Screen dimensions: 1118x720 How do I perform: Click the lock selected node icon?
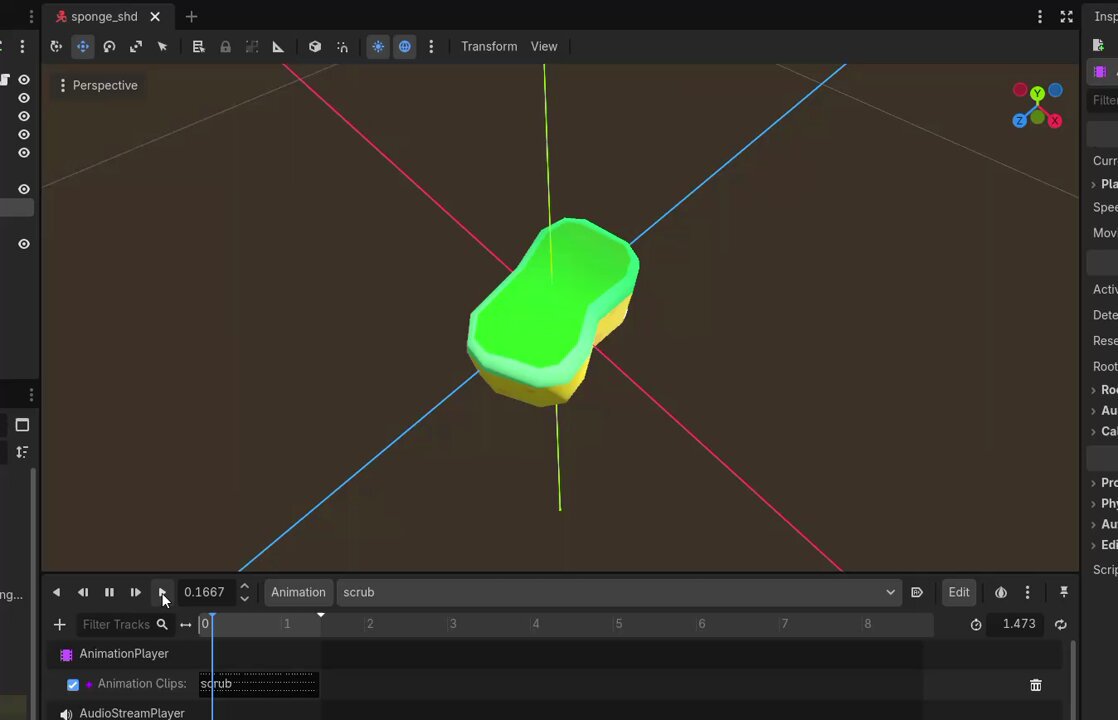pyautogui.click(x=225, y=46)
